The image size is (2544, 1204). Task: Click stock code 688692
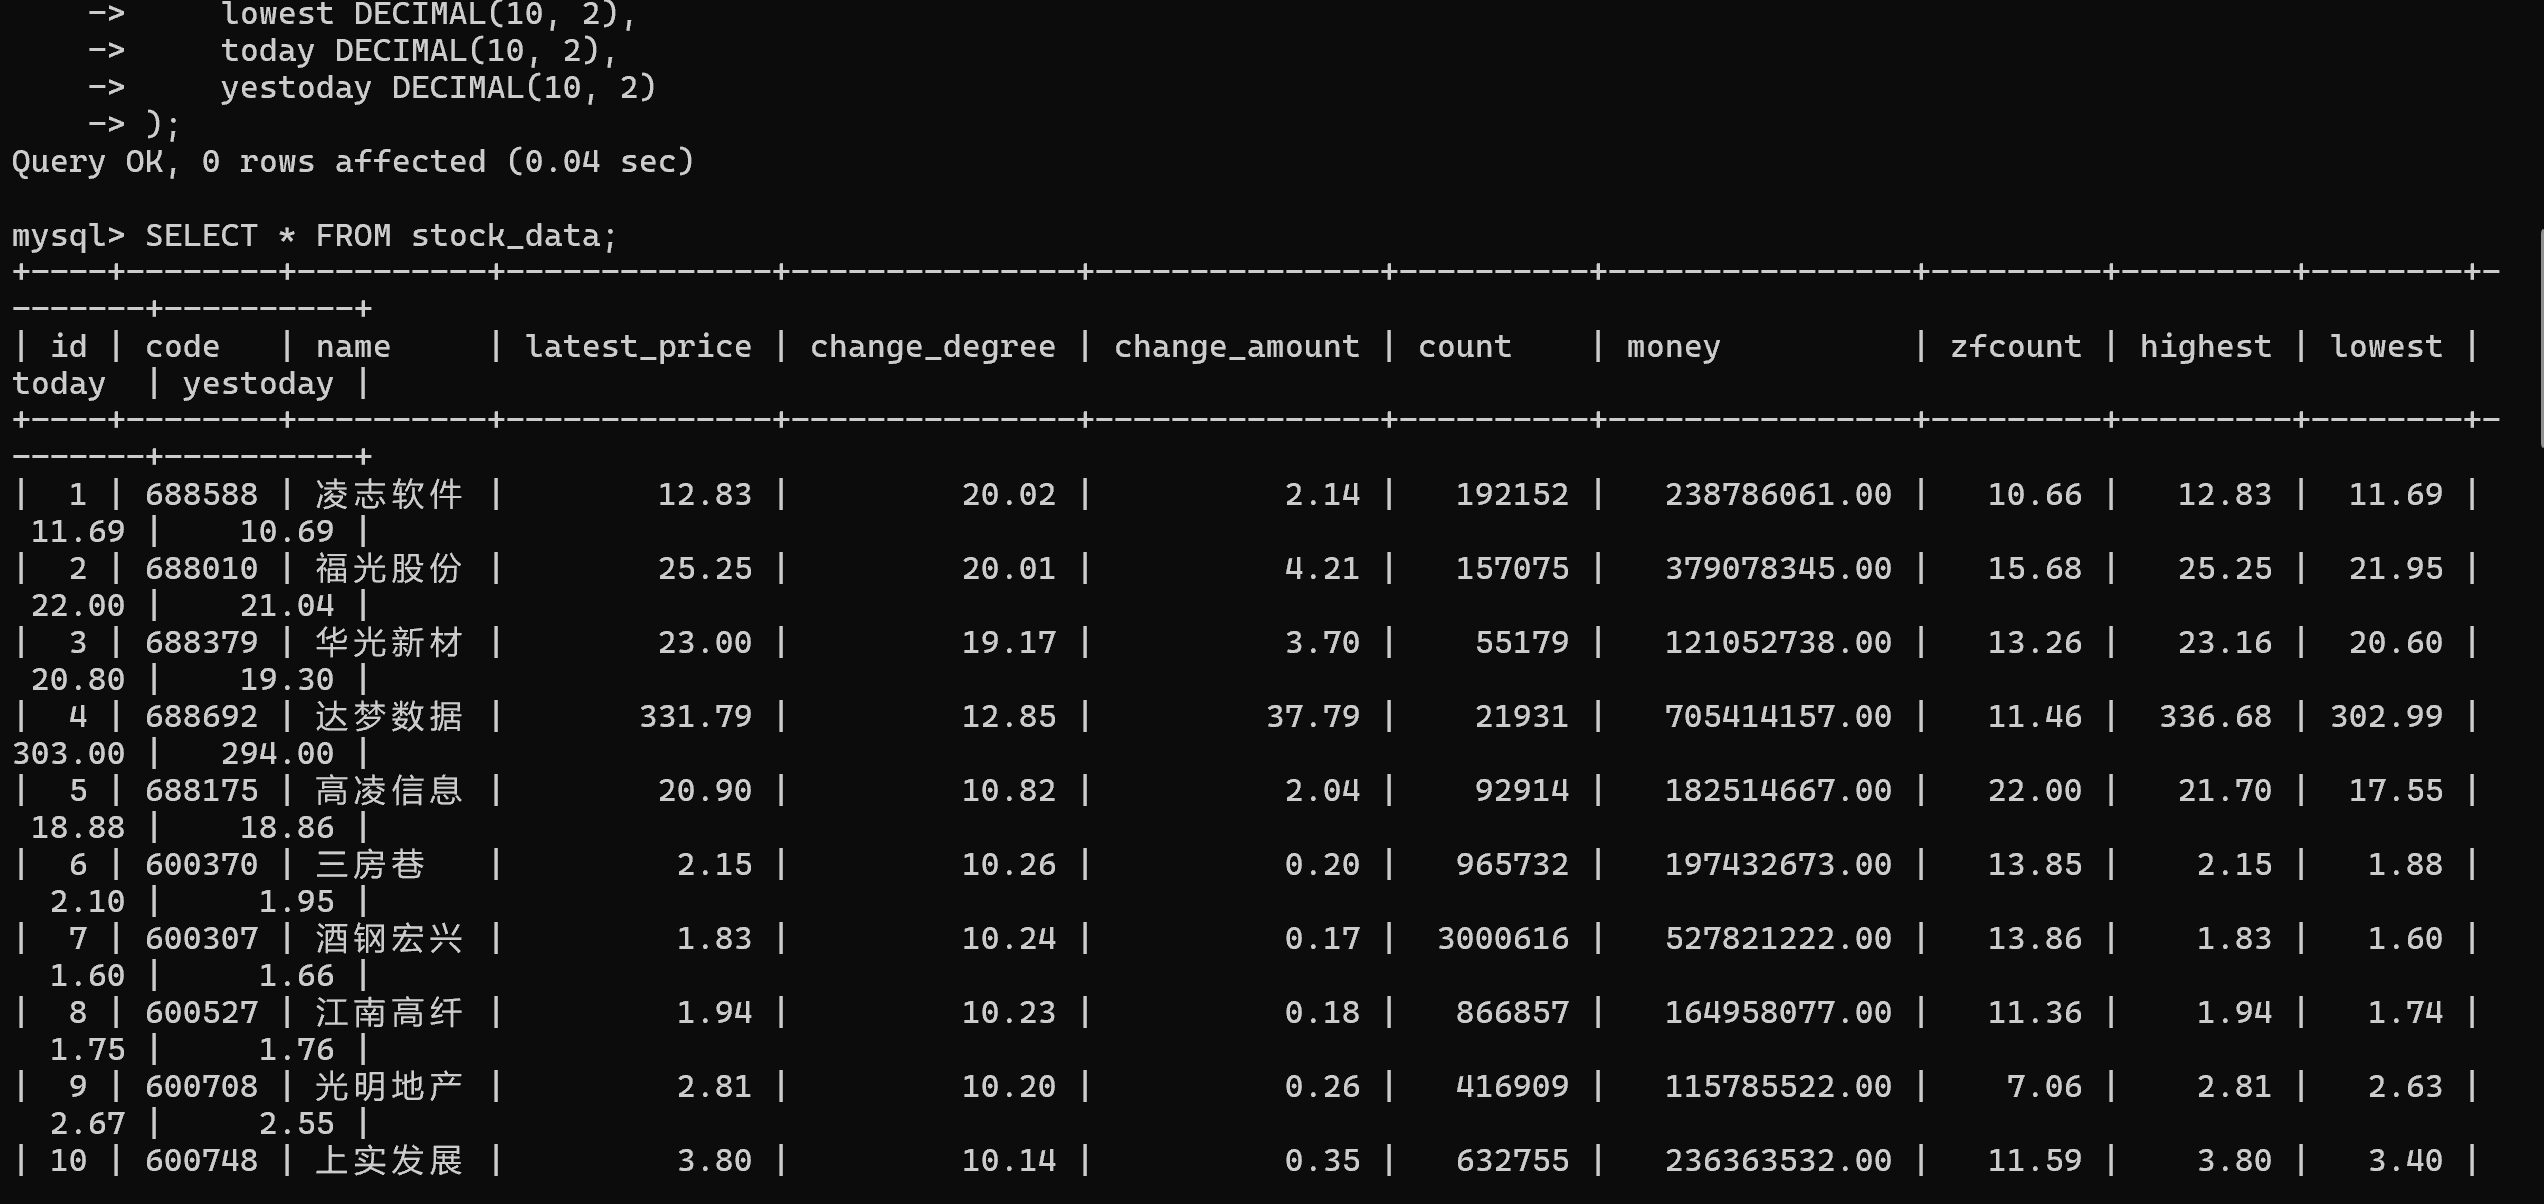click(x=201, y=716)
